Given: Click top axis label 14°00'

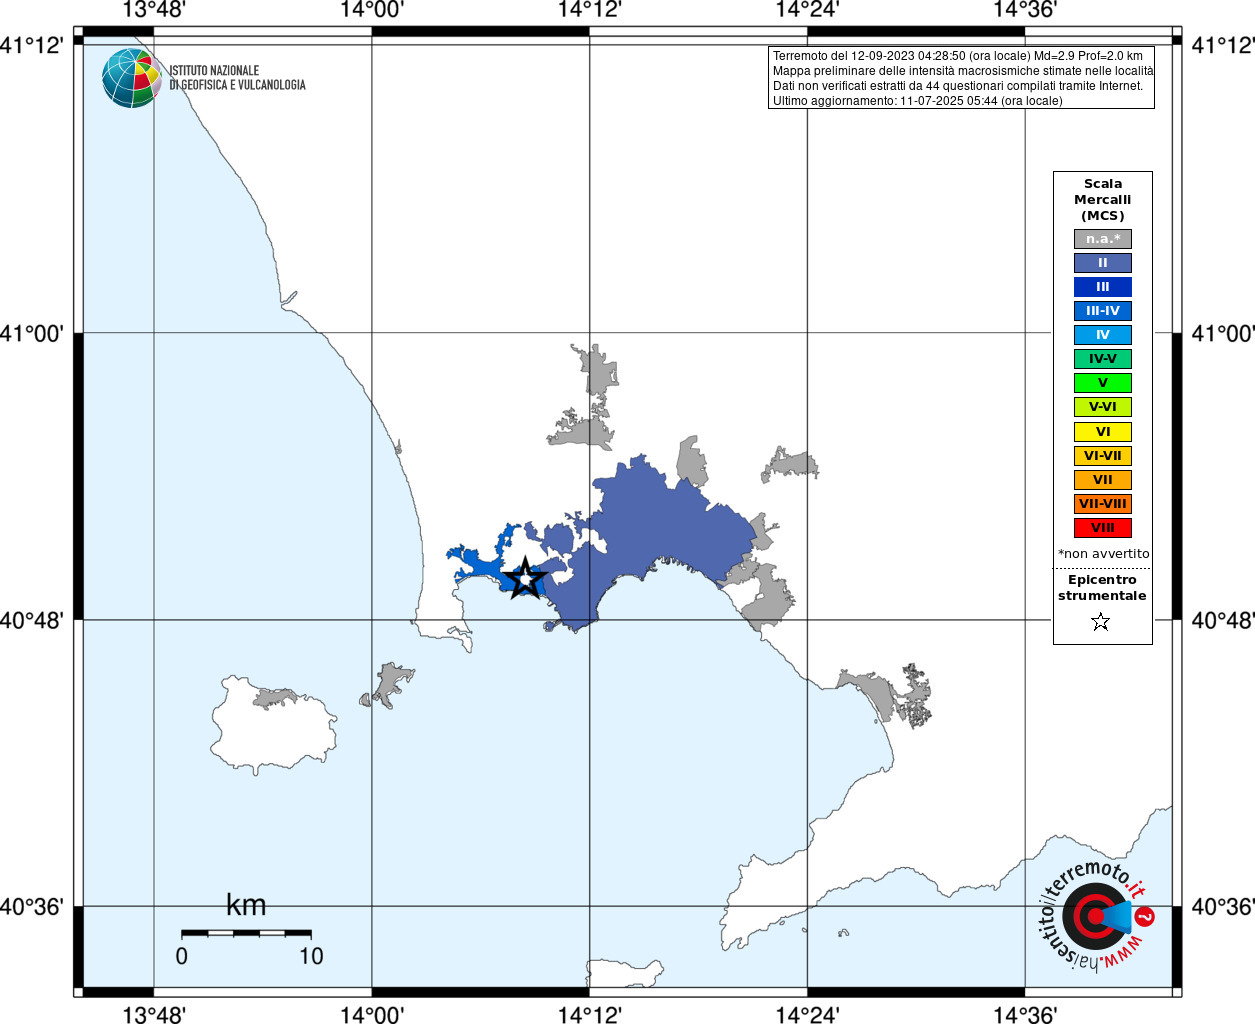Looking at the screenshot, I should [372, 10].
